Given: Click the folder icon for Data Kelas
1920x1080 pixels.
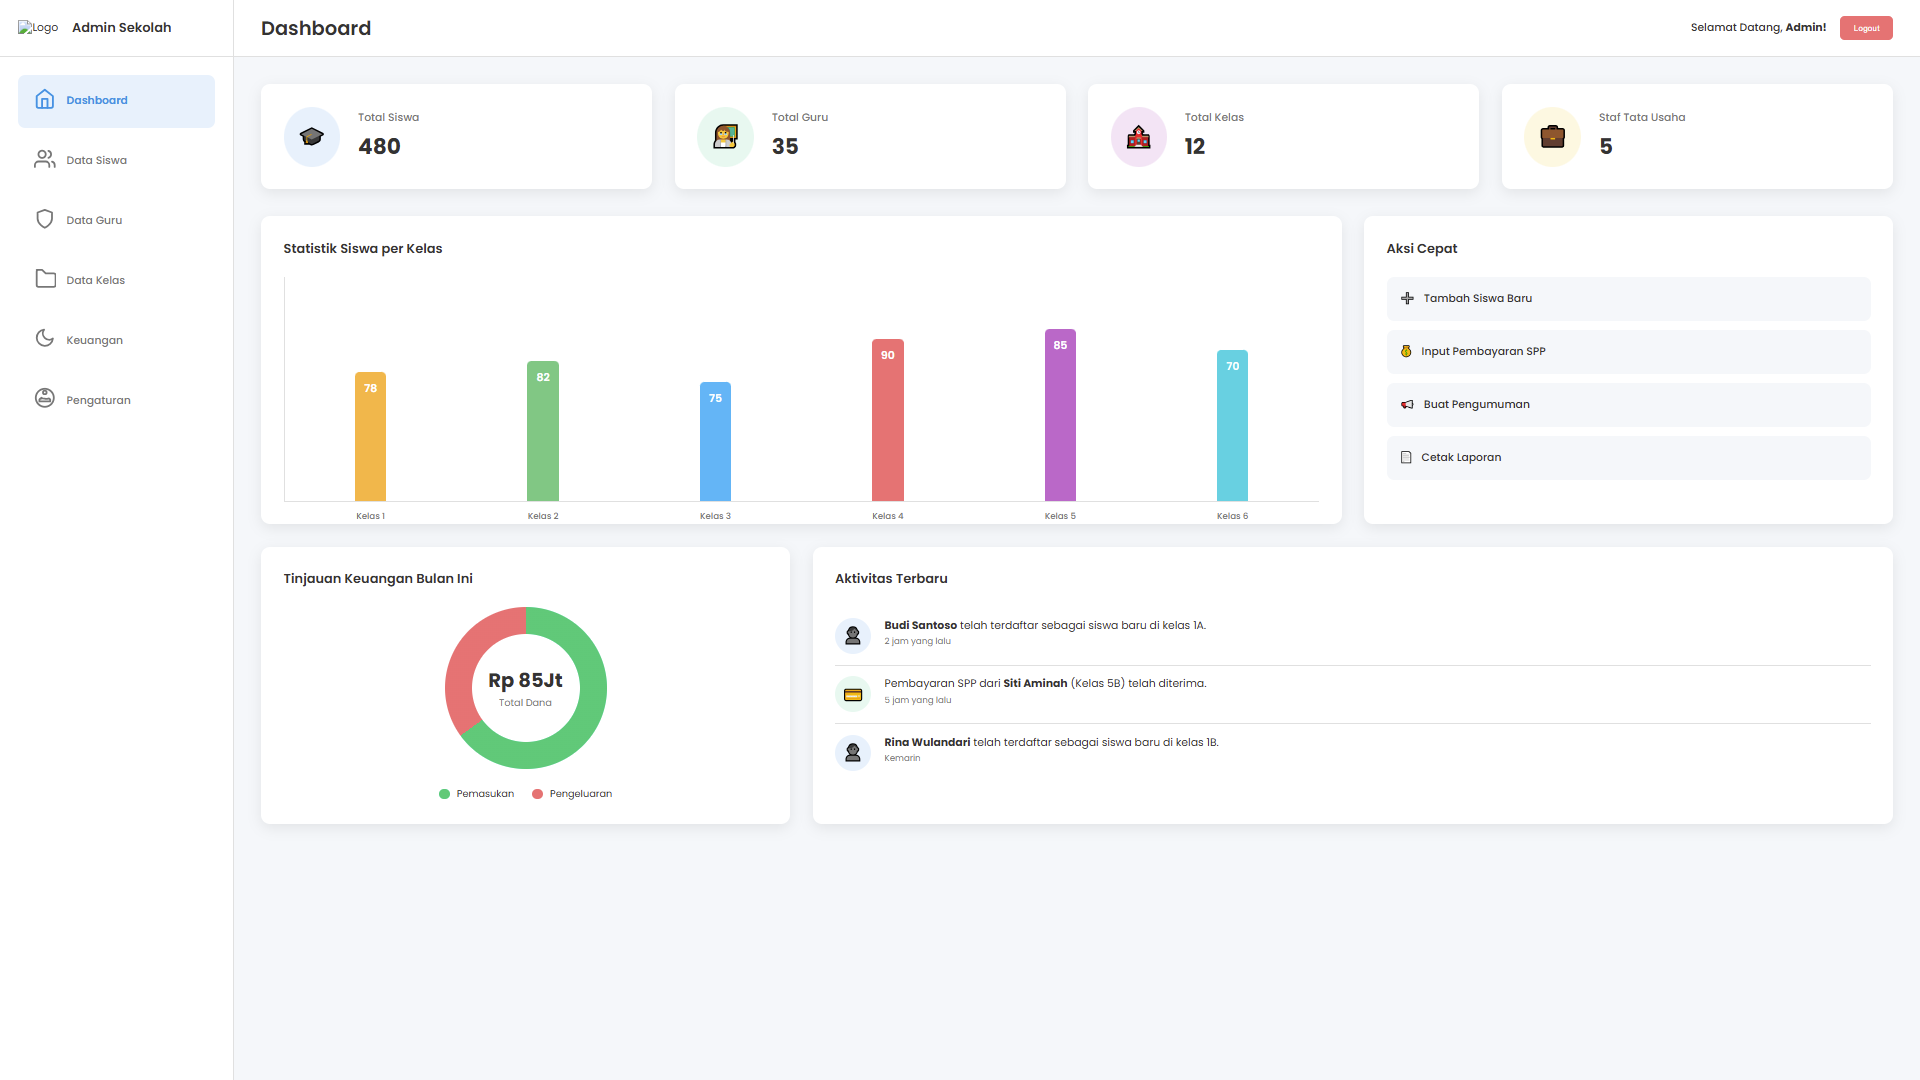Looking at the screenshot, I should pos(45,279).
